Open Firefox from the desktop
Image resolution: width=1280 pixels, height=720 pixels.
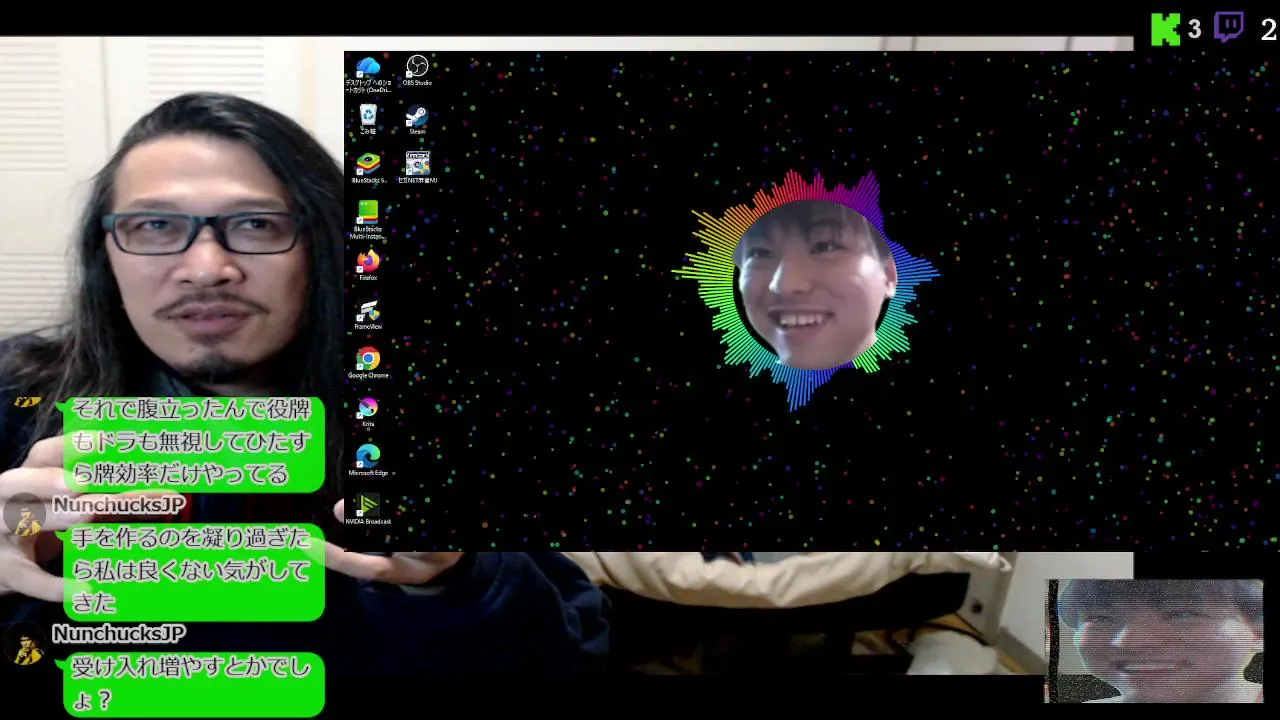pyautogui.click(x=368, y=265)
